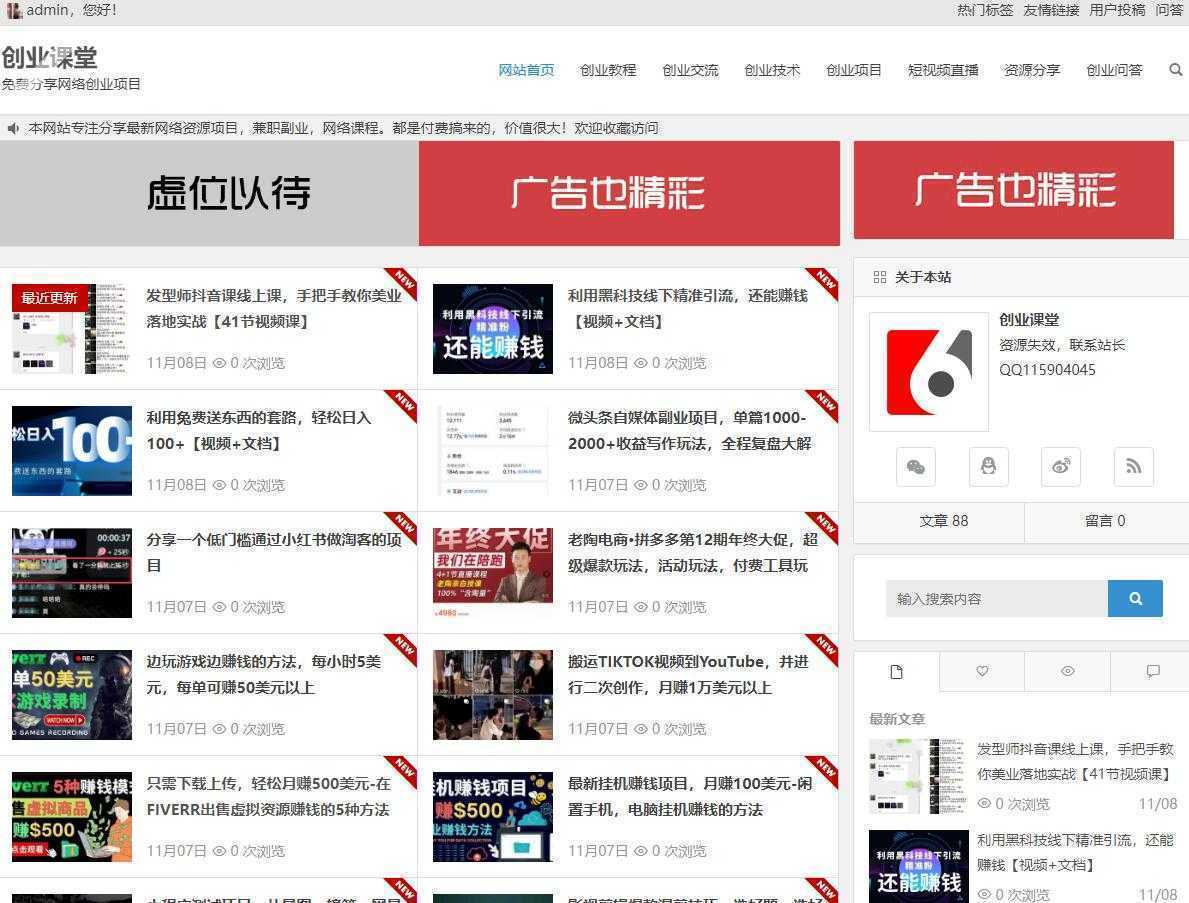Click the 留言 0 counter in sidebar
The height and width of the screenshot is (903, 1189).
tap(1105, 521)
